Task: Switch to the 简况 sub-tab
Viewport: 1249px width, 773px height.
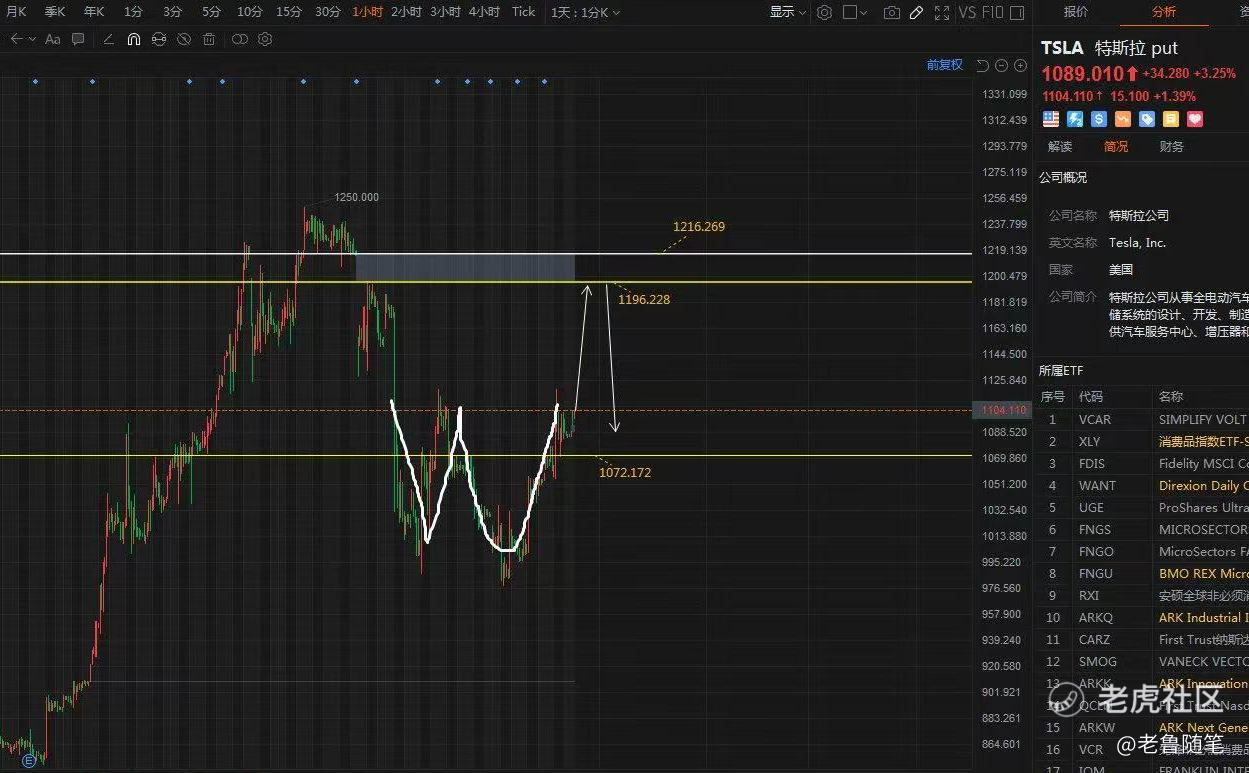Action: (x=1116, y=147)
